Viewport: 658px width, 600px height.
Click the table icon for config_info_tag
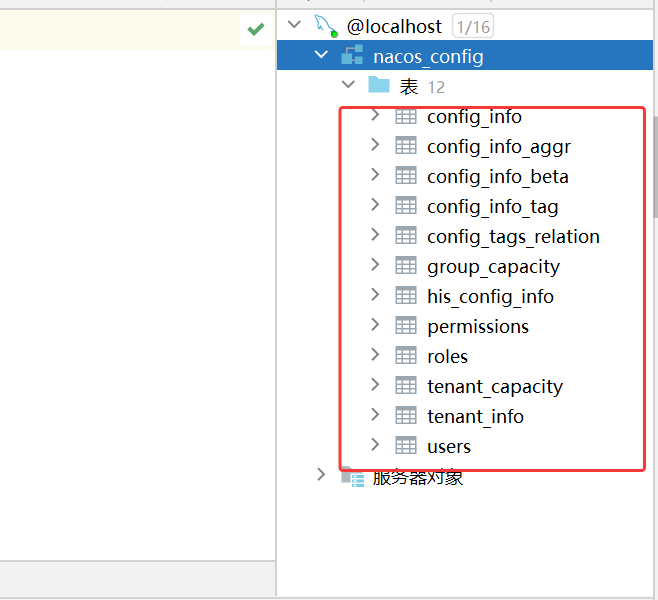(x=406, y=206)
